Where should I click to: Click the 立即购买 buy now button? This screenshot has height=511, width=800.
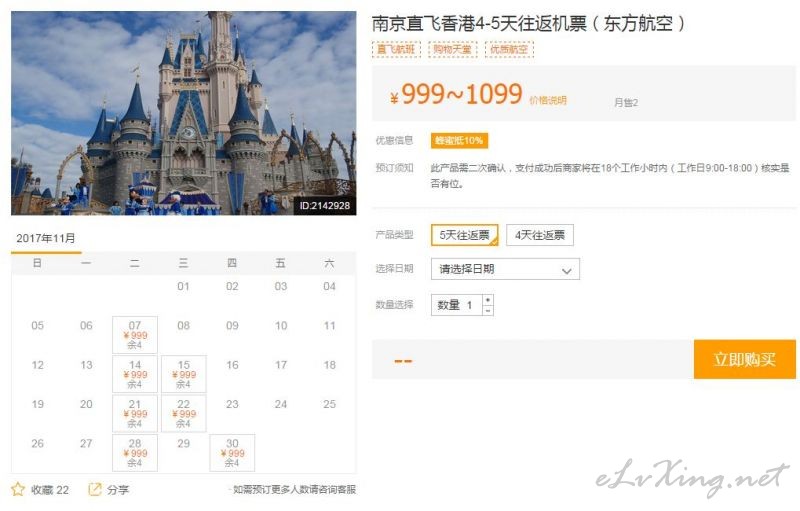(x=744, y=359)
